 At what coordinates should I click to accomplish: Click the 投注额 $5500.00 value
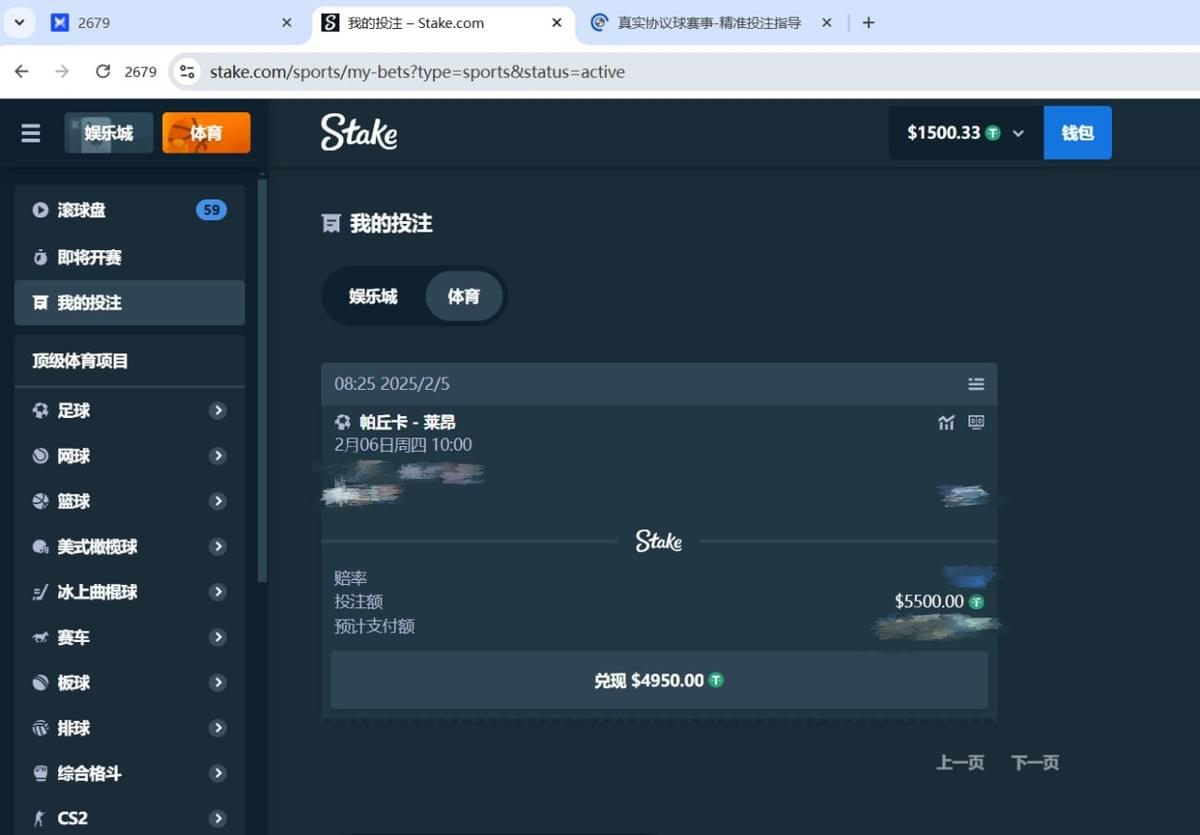coord(929,602)
